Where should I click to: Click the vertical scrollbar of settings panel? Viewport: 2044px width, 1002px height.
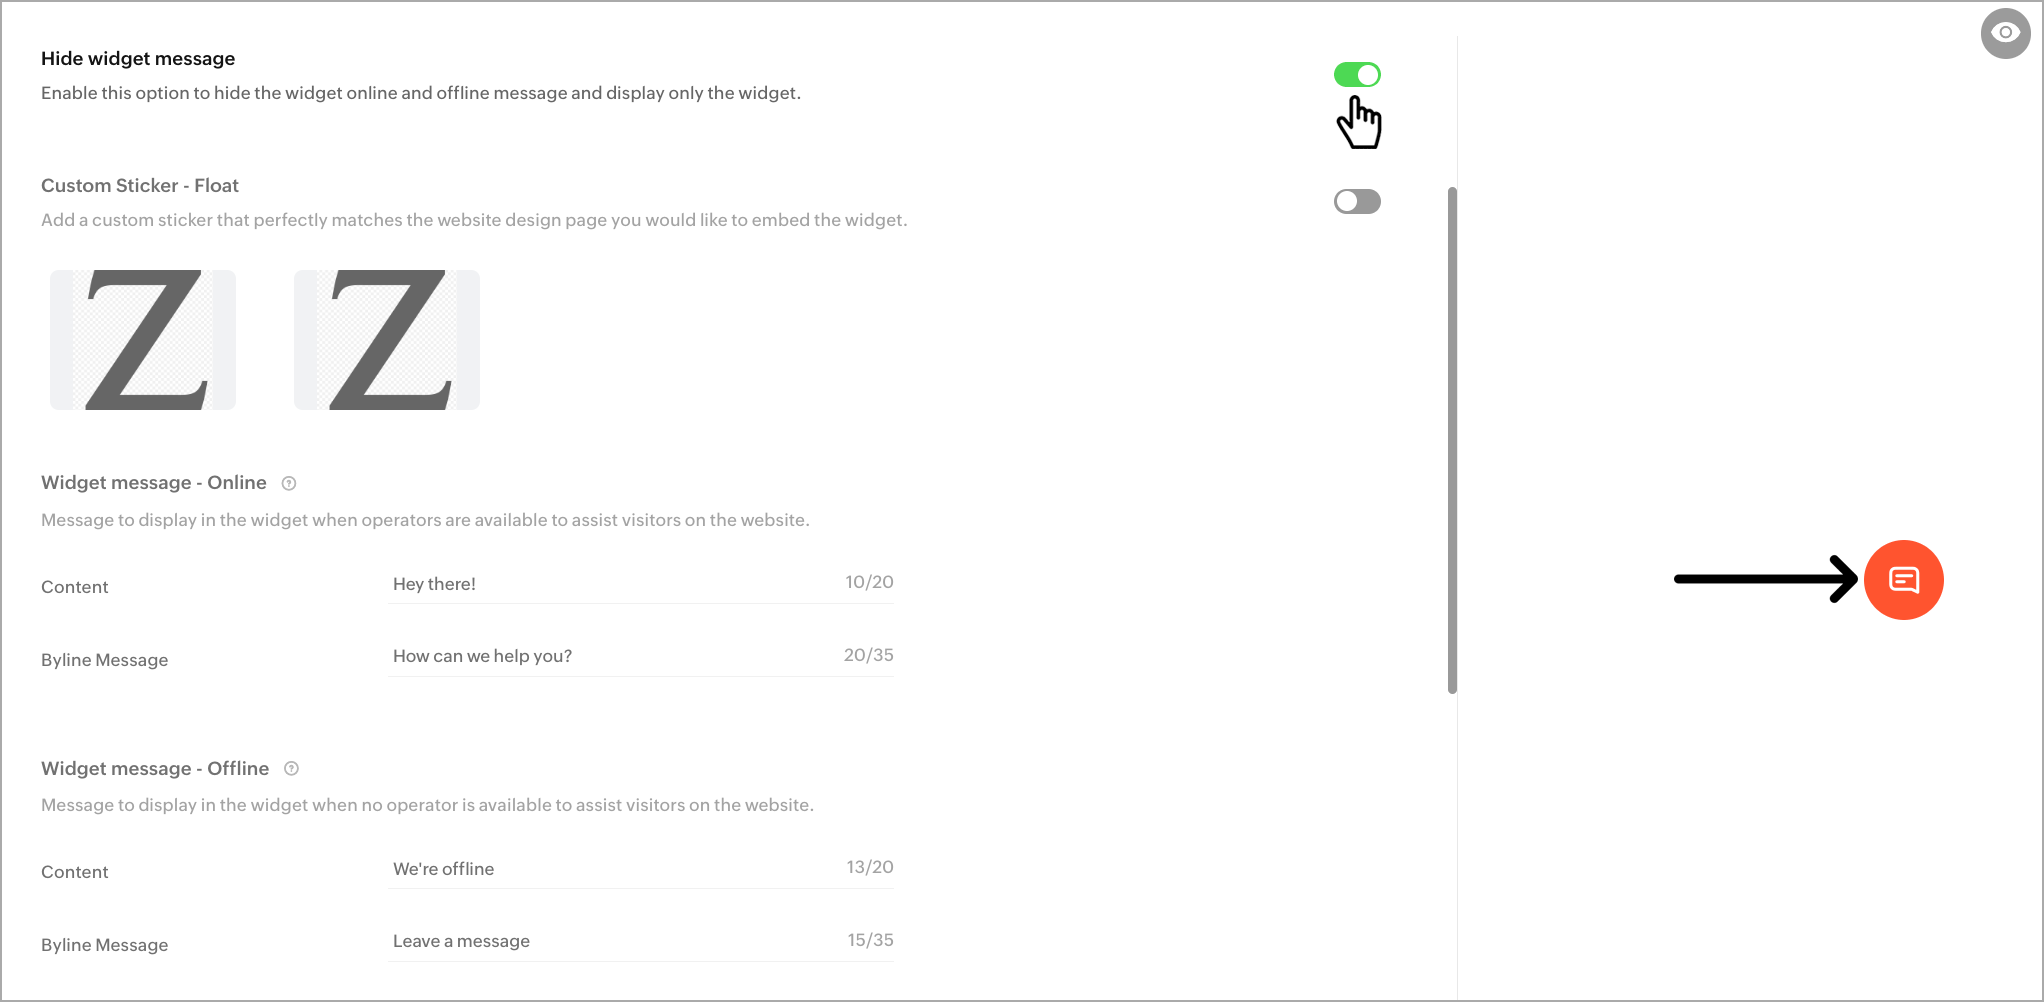click(x=1452, y=440)
